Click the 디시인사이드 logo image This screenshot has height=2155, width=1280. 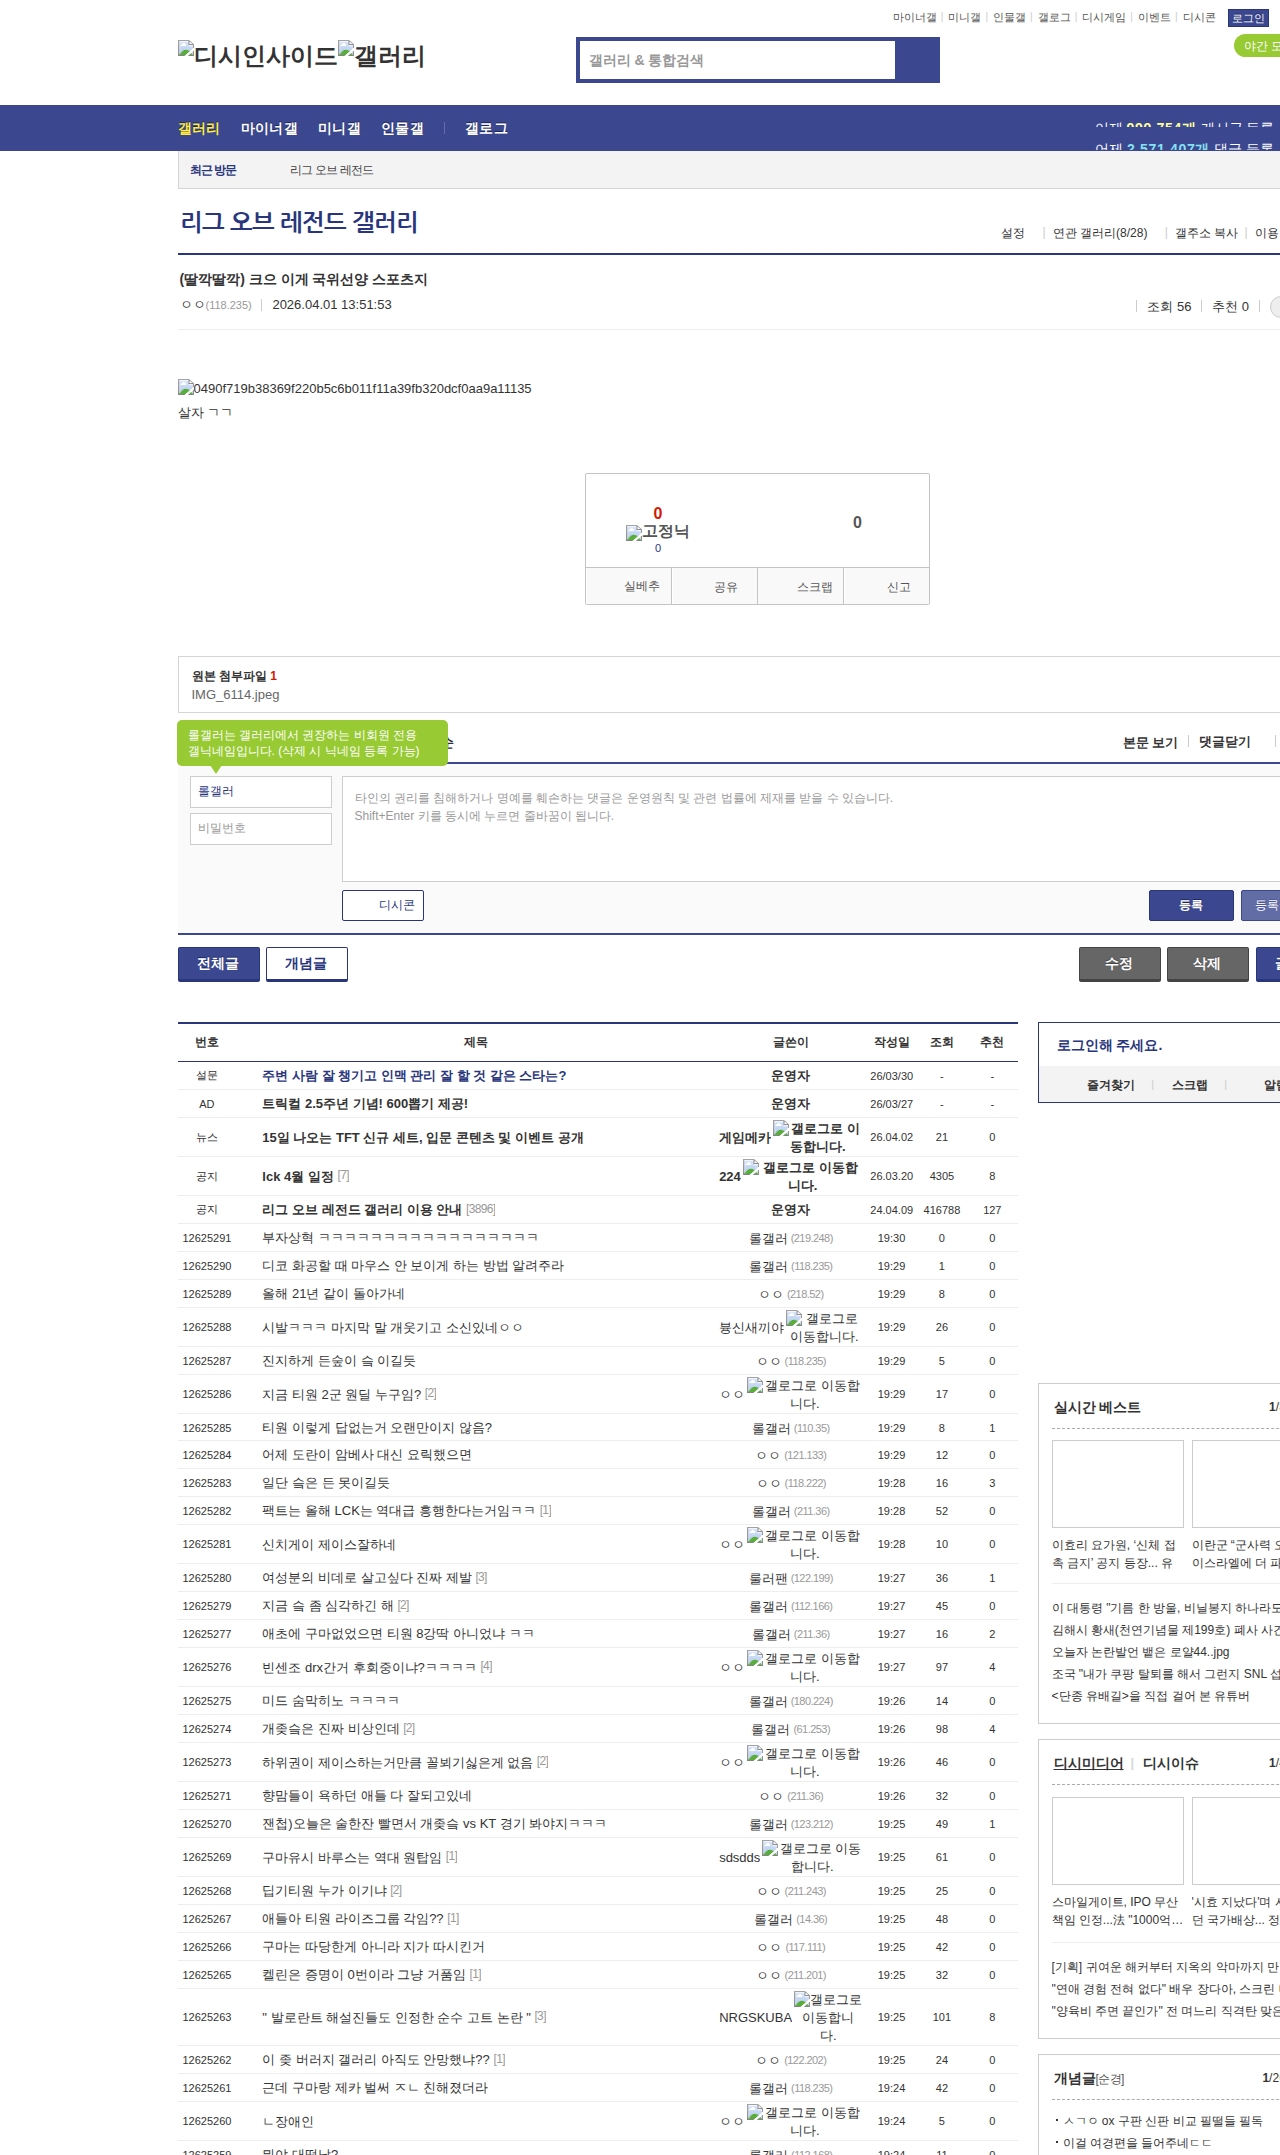[257, 55]
